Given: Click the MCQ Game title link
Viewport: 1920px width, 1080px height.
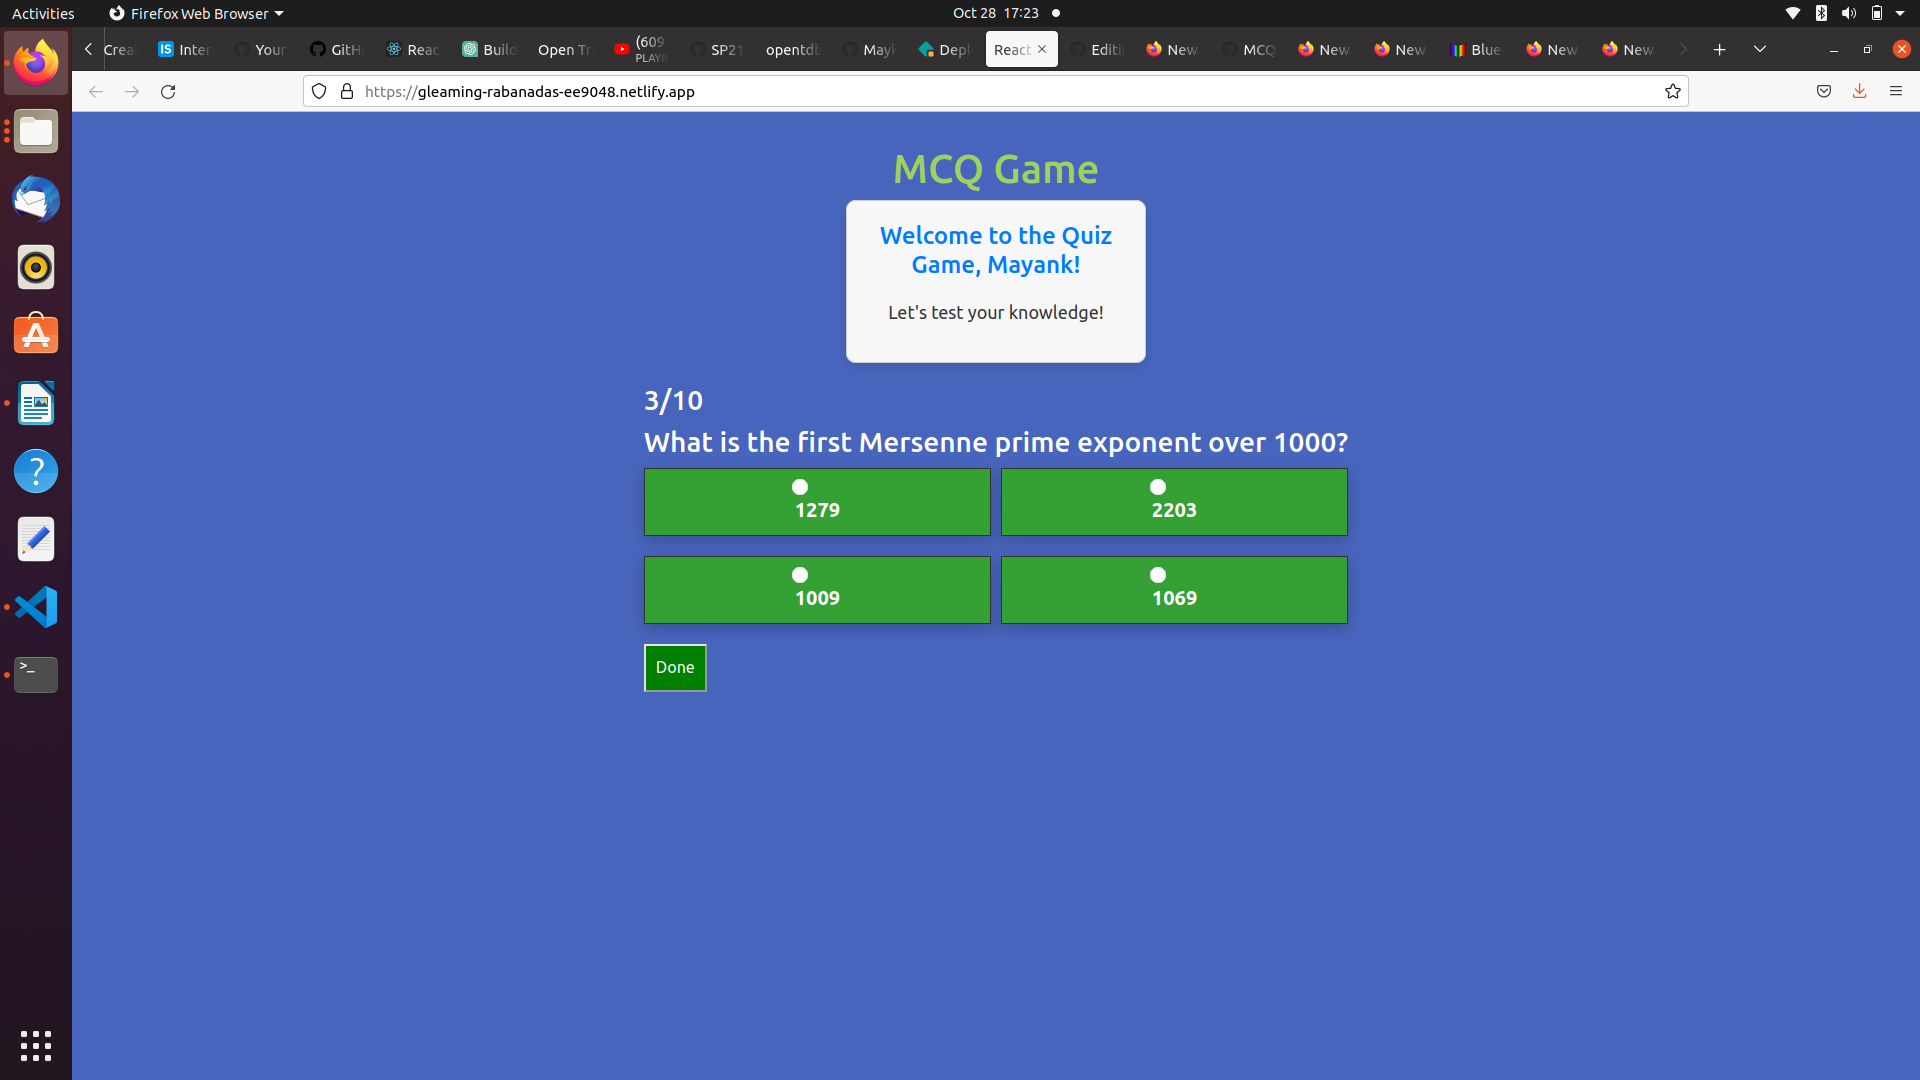Looking at the screenshot, I should 994,169.
